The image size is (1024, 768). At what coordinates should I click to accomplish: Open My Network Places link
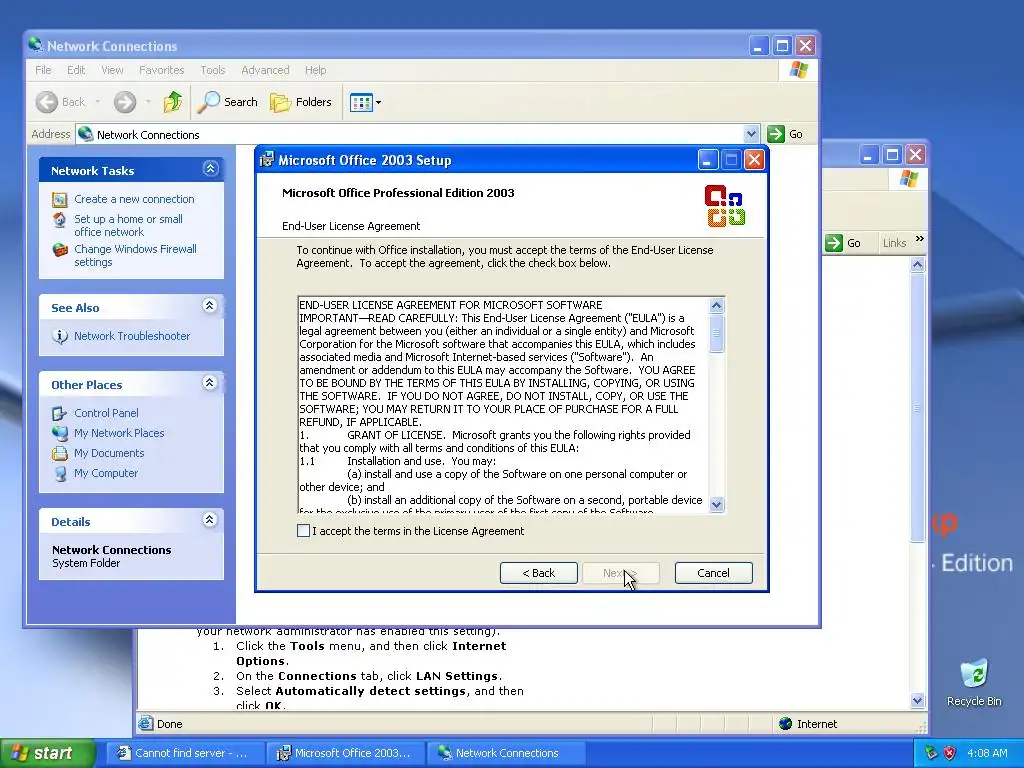119,433
